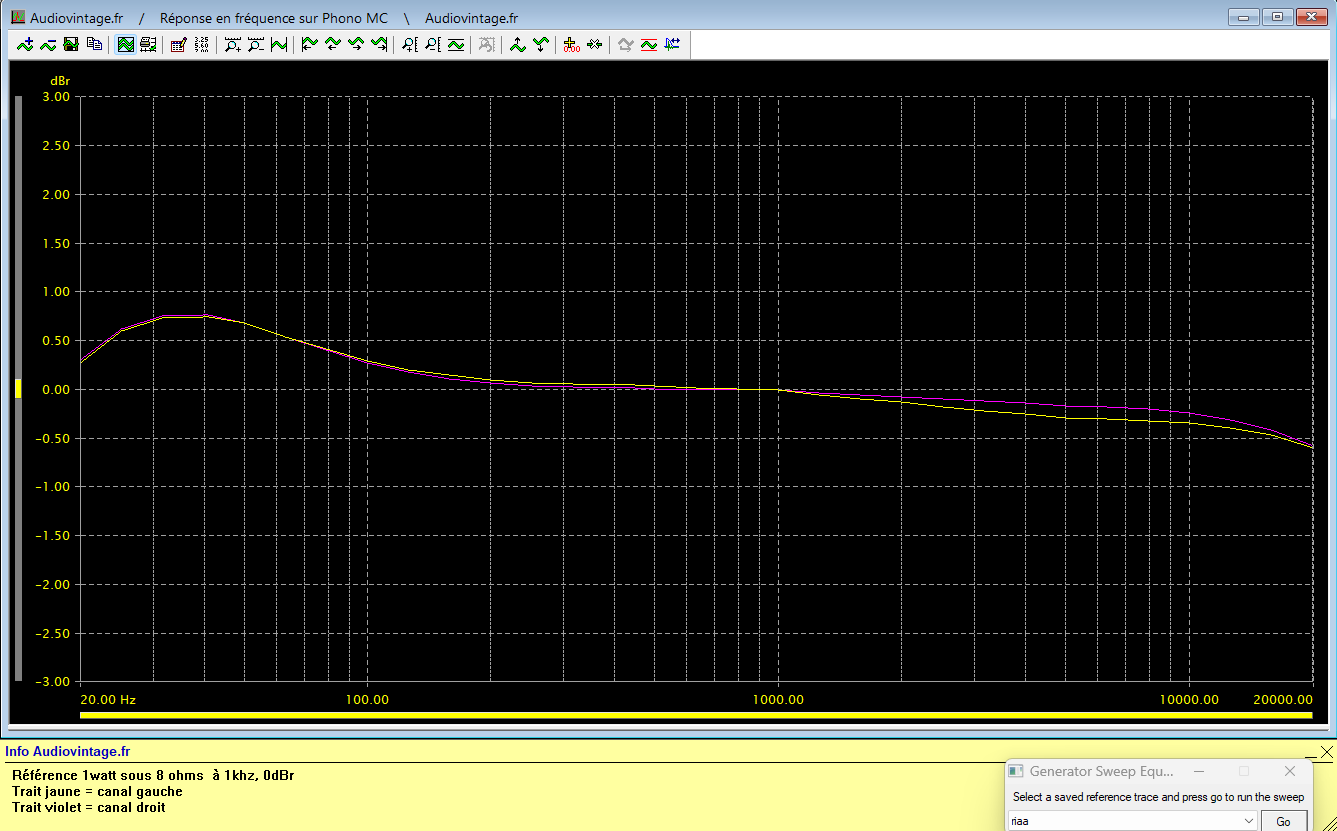Click the remove trace icon with minus sign

pyautogui.click(x=48, y=44)
